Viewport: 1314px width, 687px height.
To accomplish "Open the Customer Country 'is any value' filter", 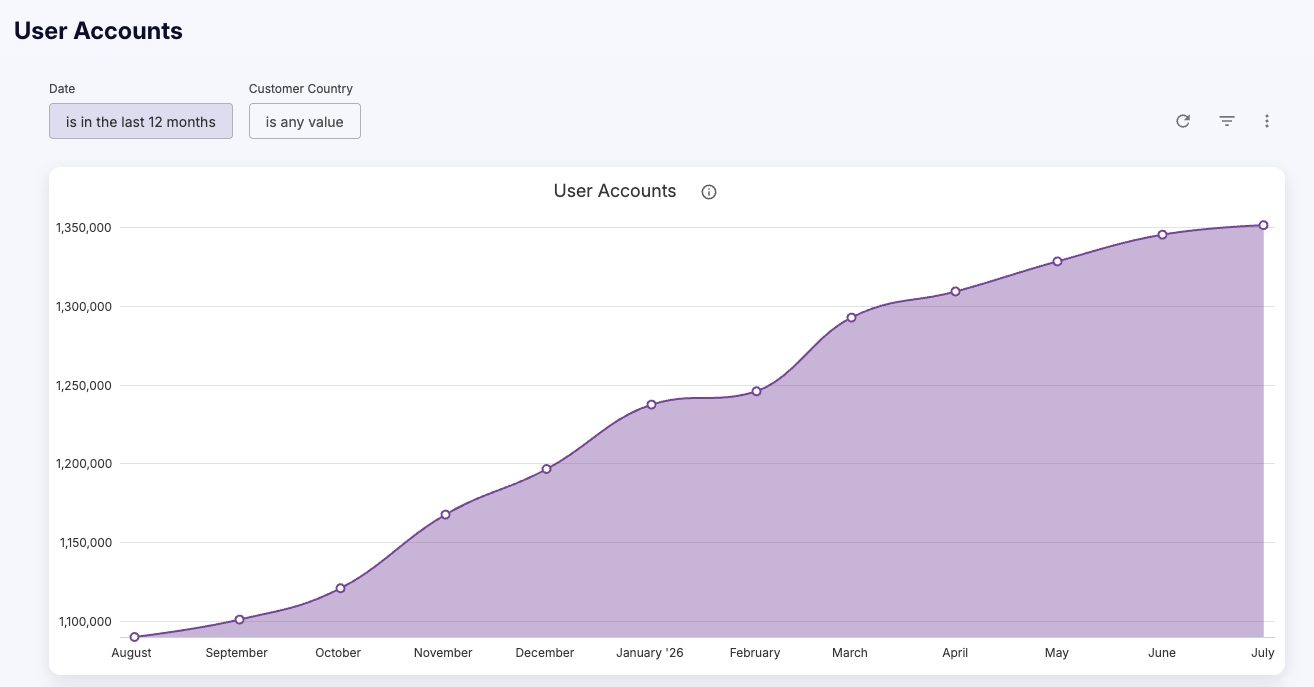I will [305, 121].
